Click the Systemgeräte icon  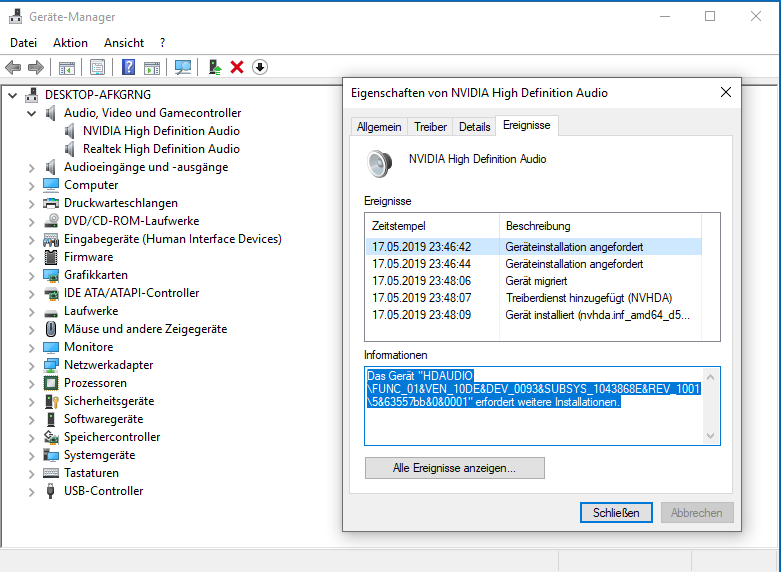tap(51, 455)
